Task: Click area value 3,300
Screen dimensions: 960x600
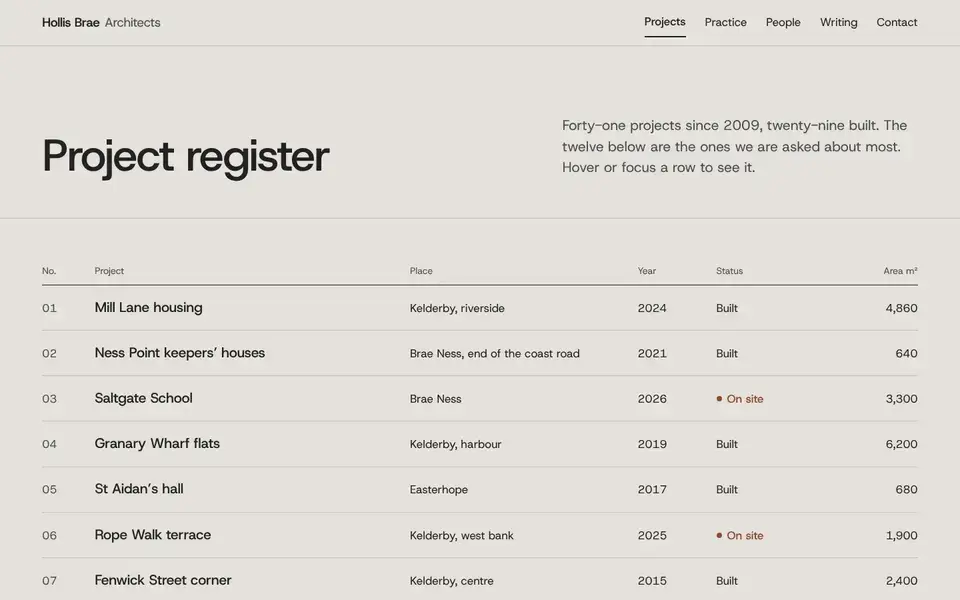Action: pyautogui.click(x=901, y=399)
